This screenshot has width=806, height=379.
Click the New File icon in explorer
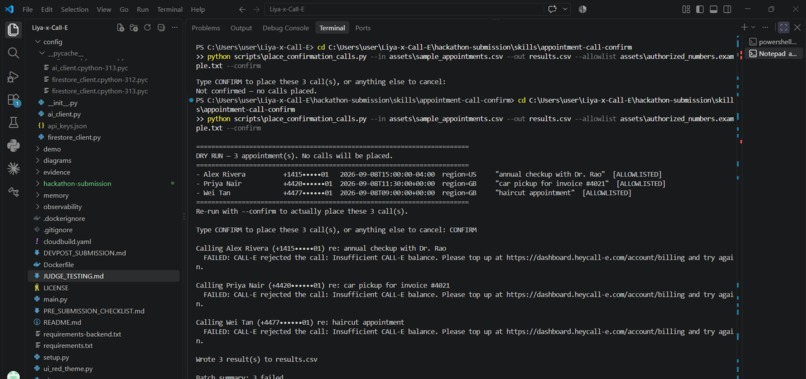[120, 28]
